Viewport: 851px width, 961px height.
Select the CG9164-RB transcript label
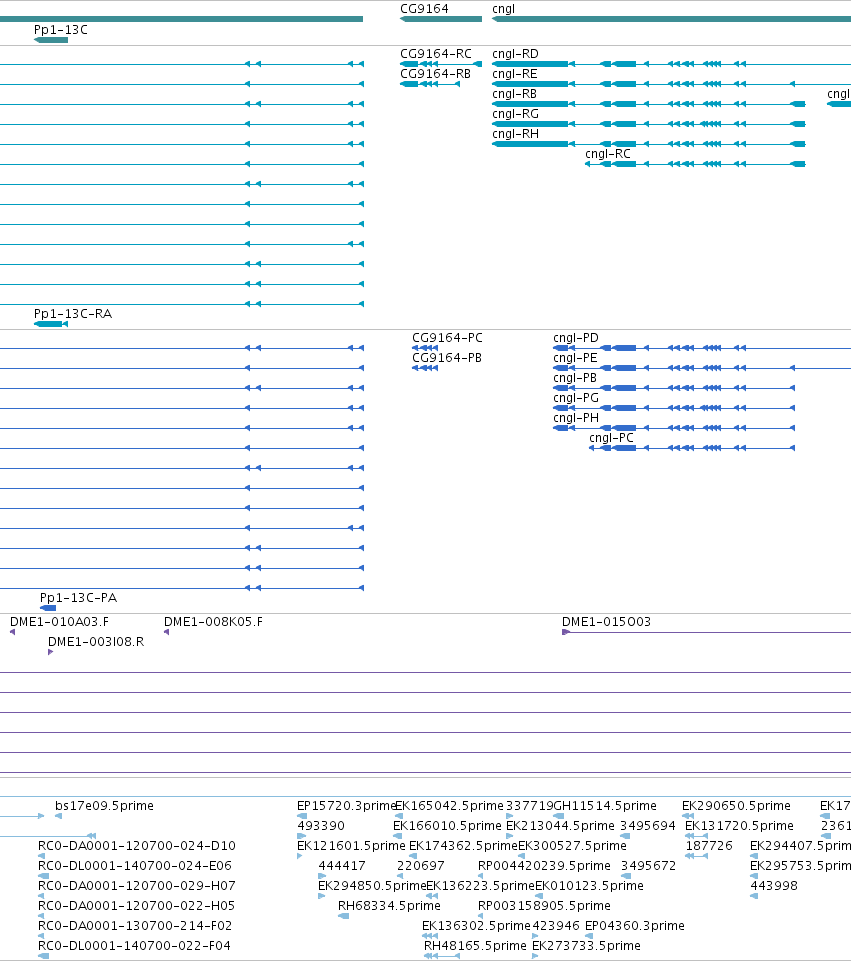pyautogui.click(x=435, y=74)
